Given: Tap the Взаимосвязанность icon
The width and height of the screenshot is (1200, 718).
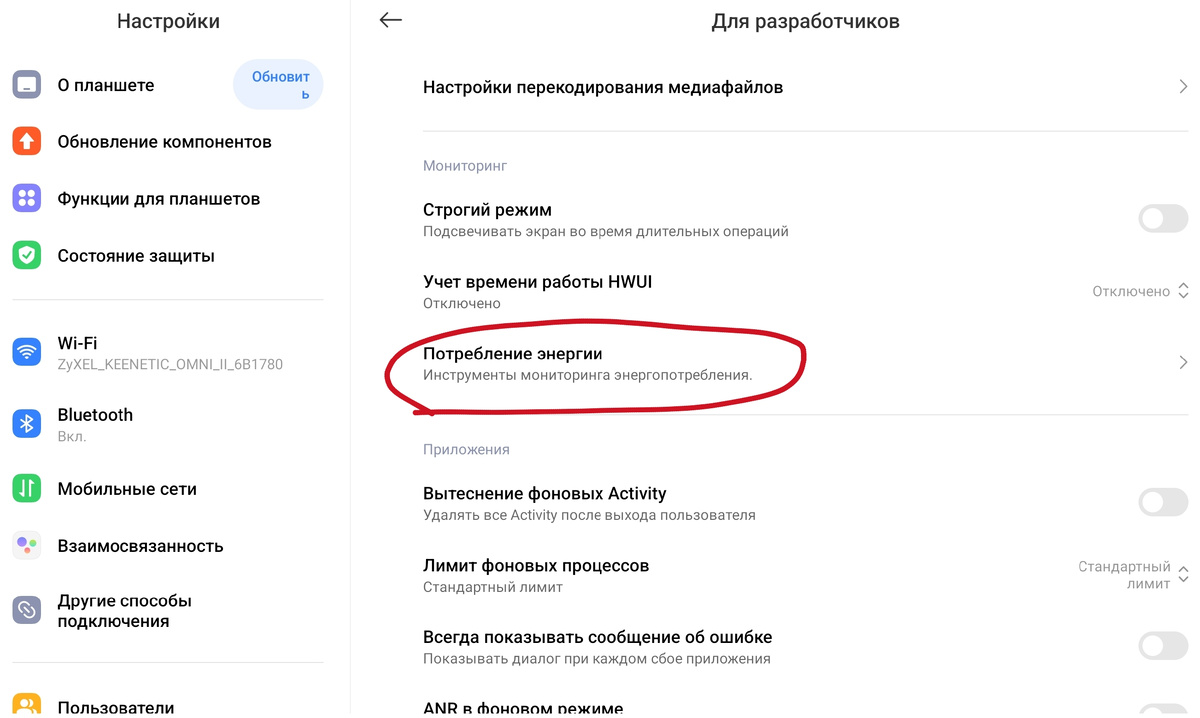Looking at the screenshot, I should tap(27, 546).
